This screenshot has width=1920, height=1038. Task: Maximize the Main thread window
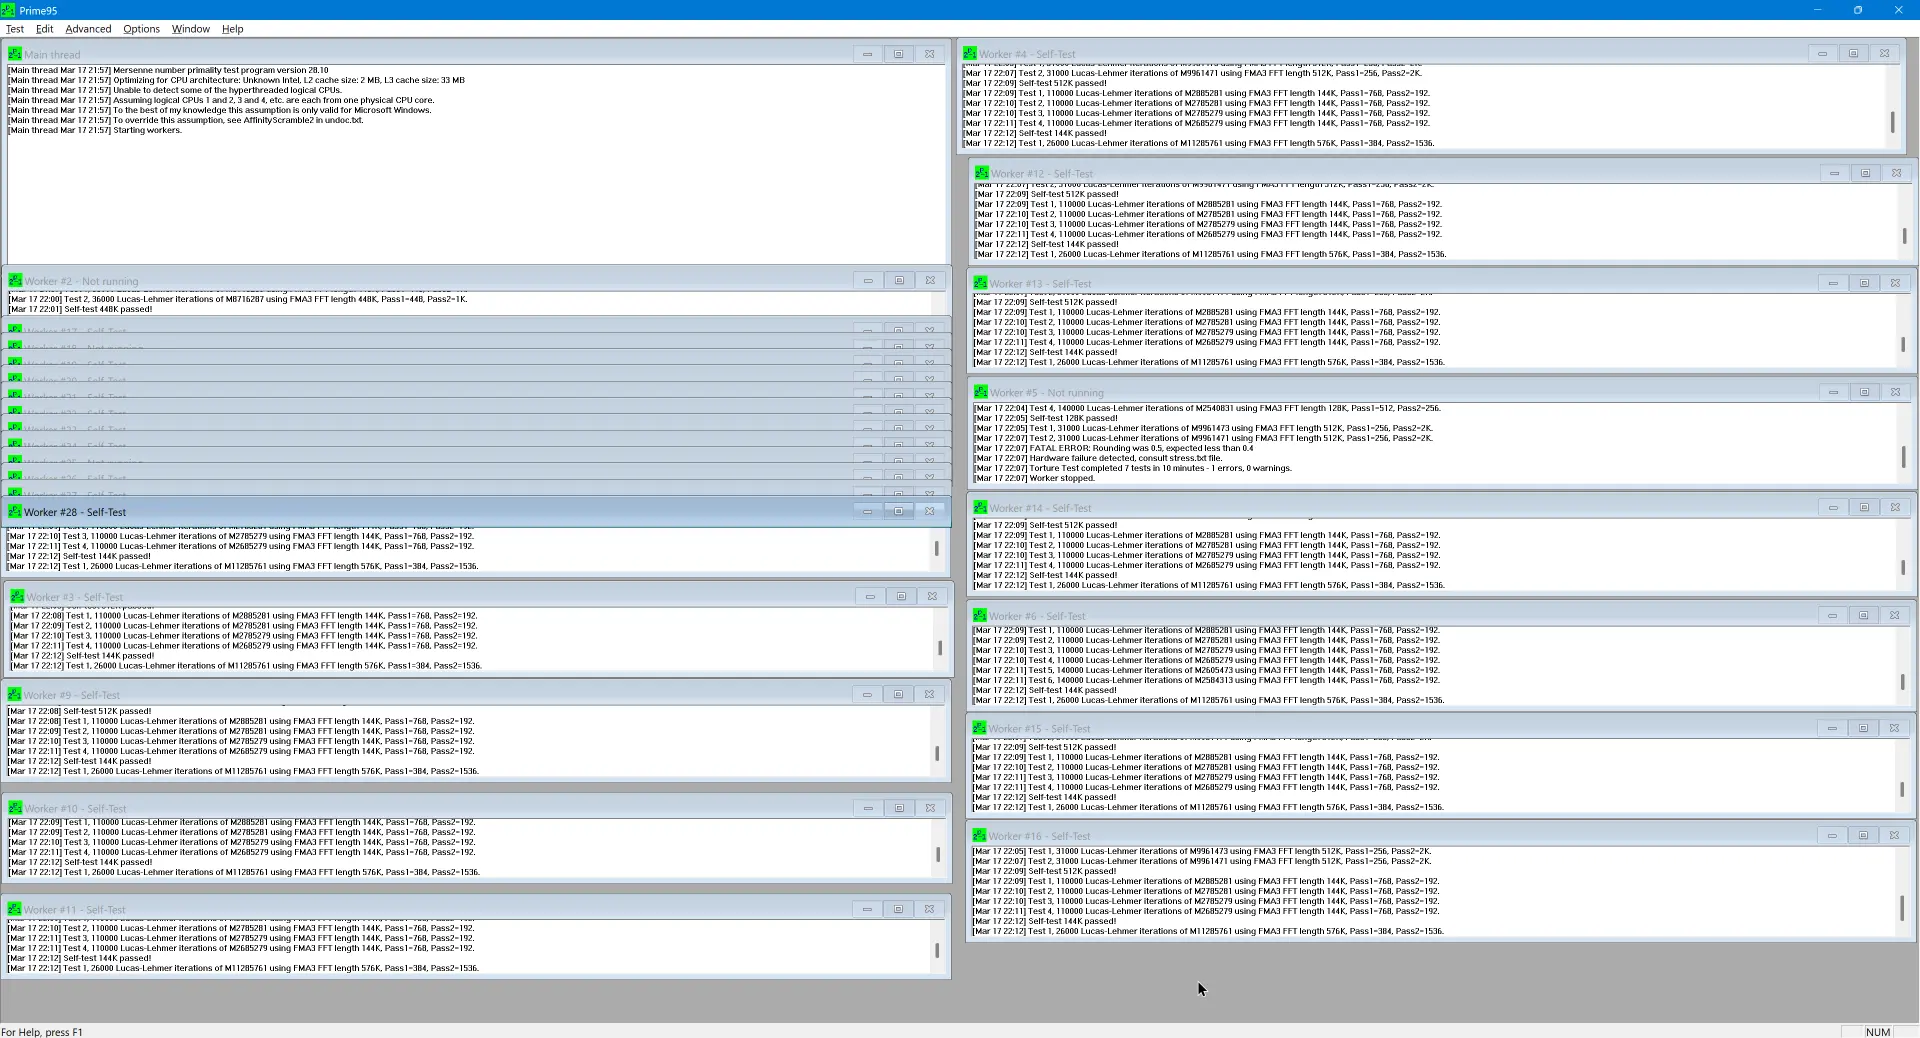(x=898, y=54)
